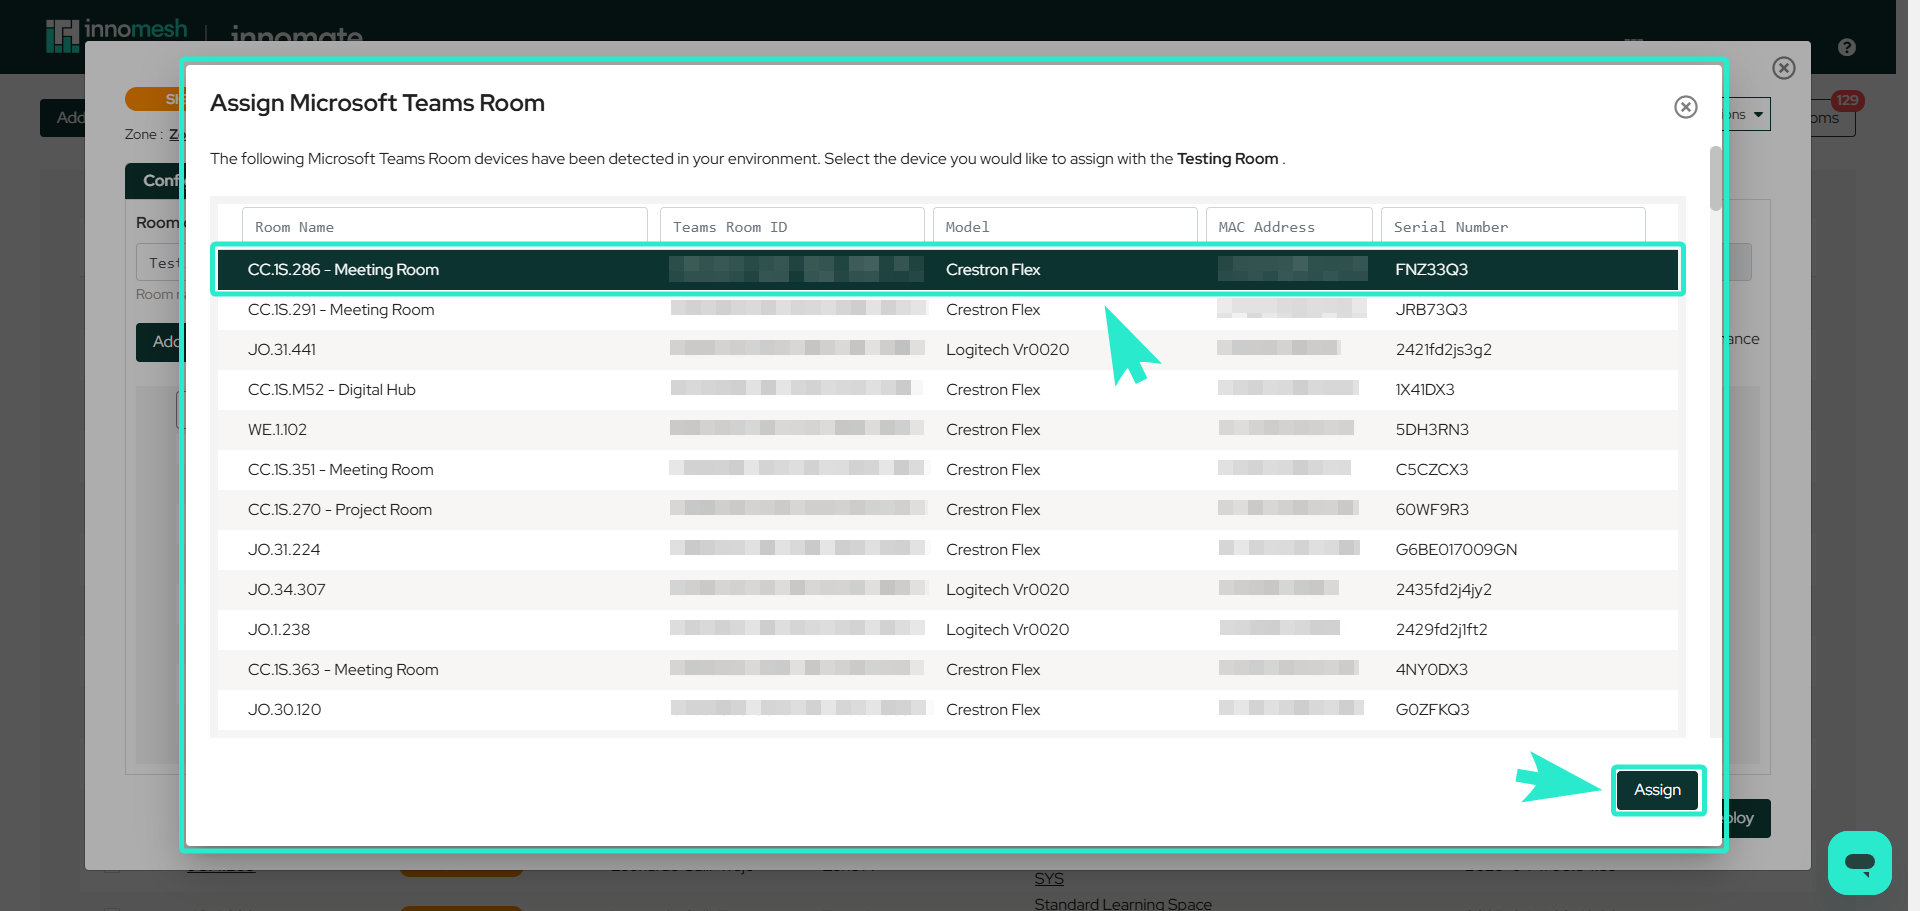Click serial number C5CZCX3
The height and width of the screenshot is (911, 1920).
coord(1432,470)
